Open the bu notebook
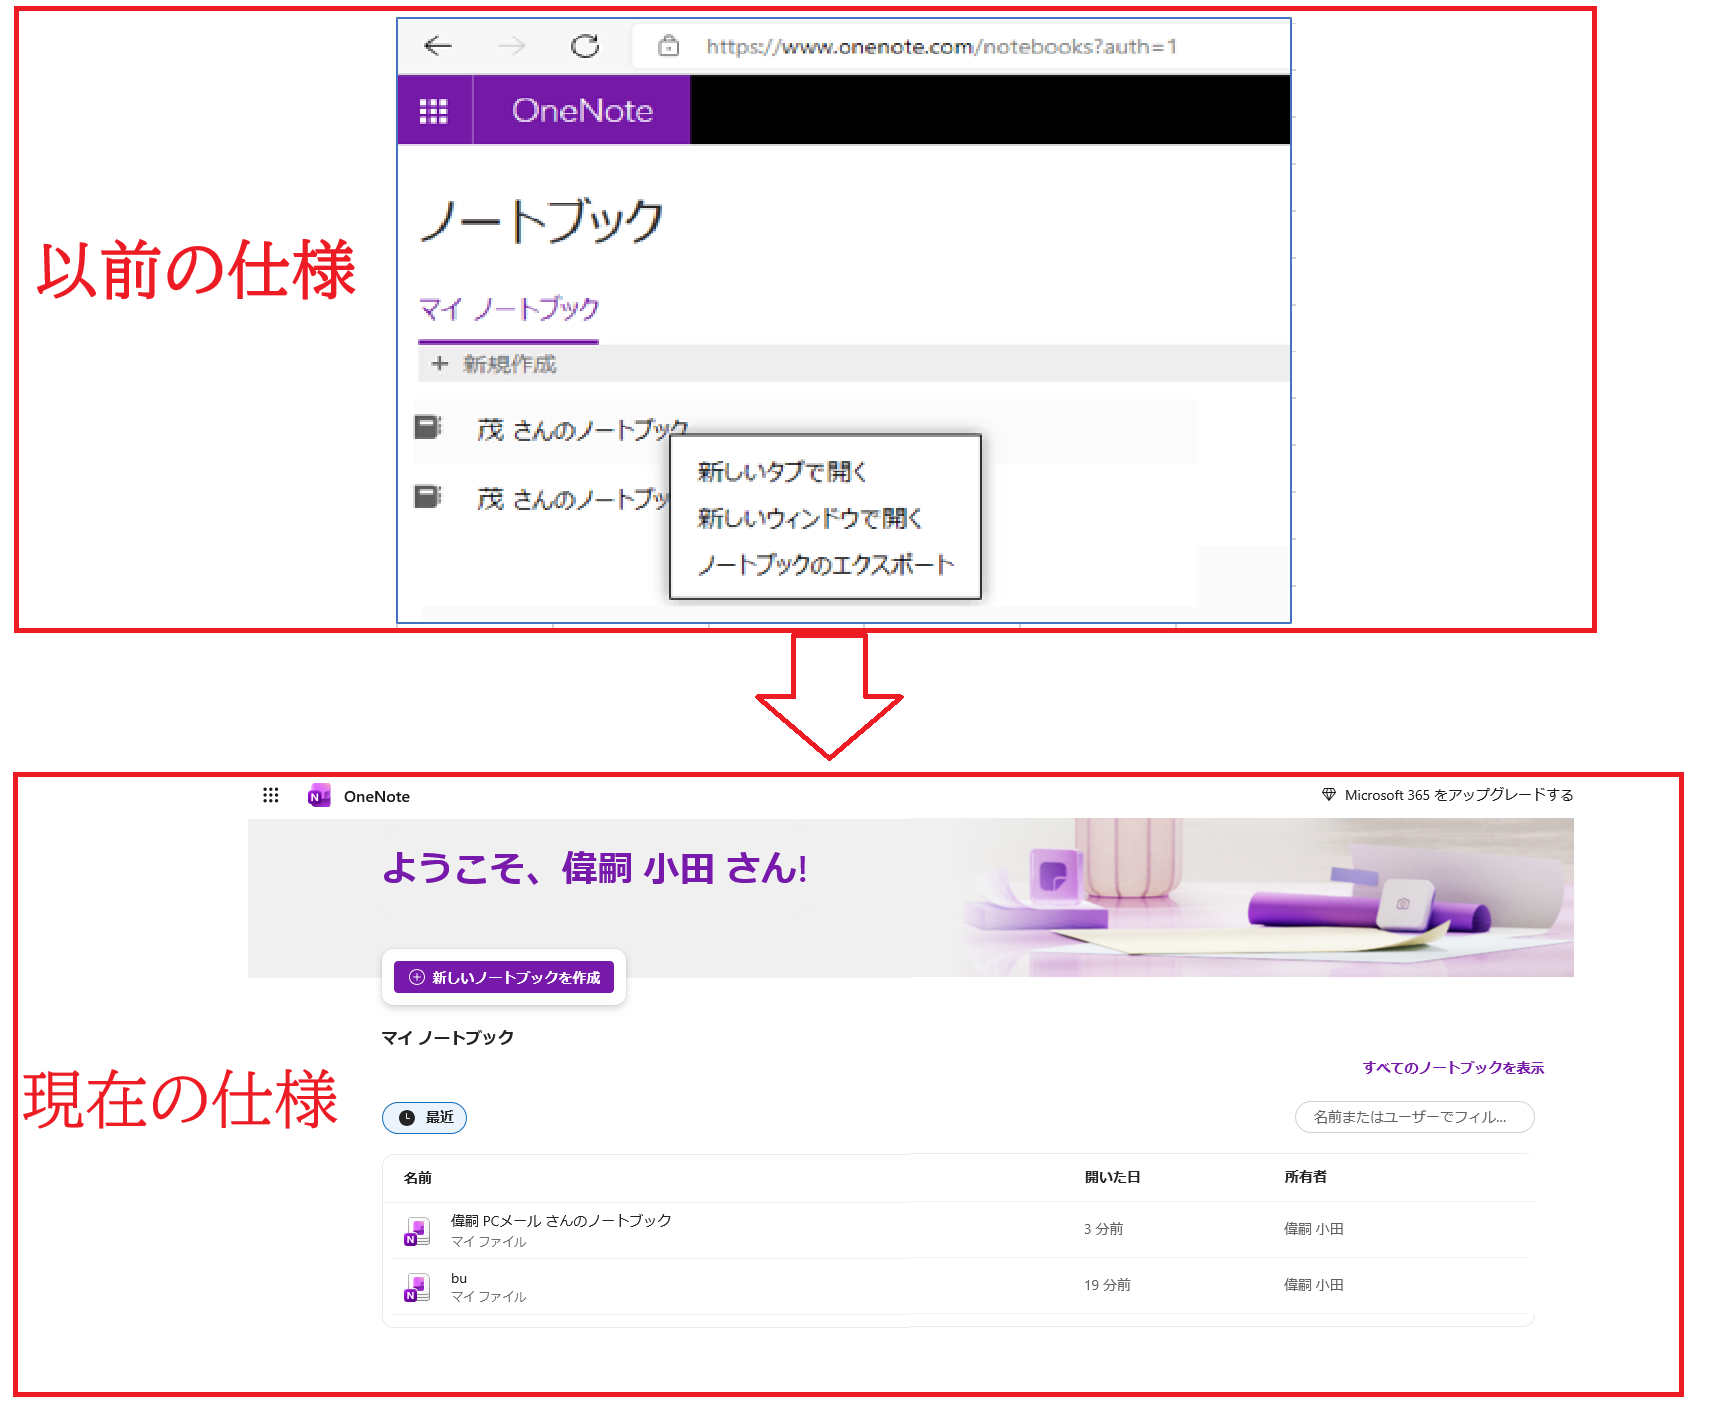 pyautogui.click(x=459, y=1278)
